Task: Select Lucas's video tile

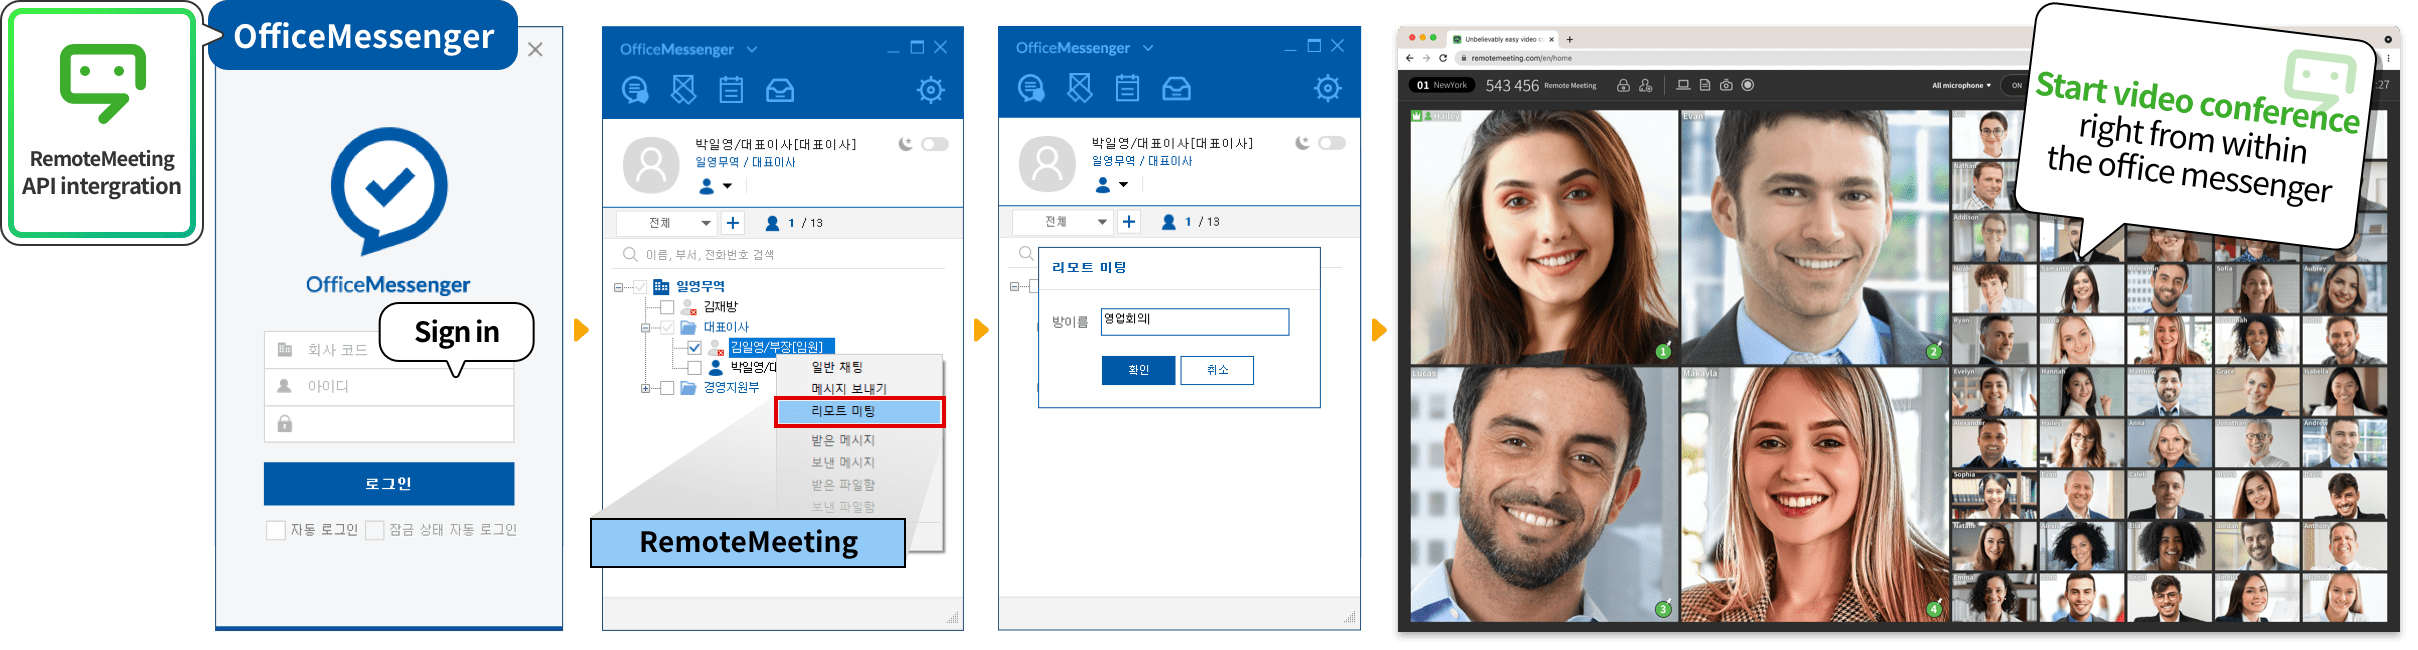Action: pos(1544,494)
